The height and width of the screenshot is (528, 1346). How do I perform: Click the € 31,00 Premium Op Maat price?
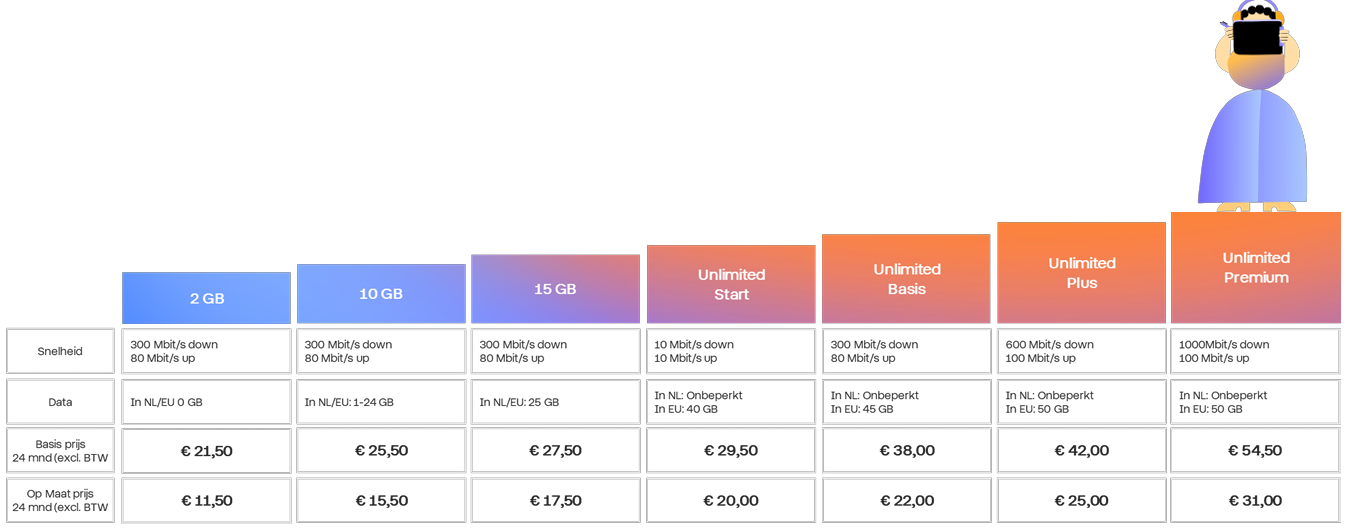(x=1255, y=501)
